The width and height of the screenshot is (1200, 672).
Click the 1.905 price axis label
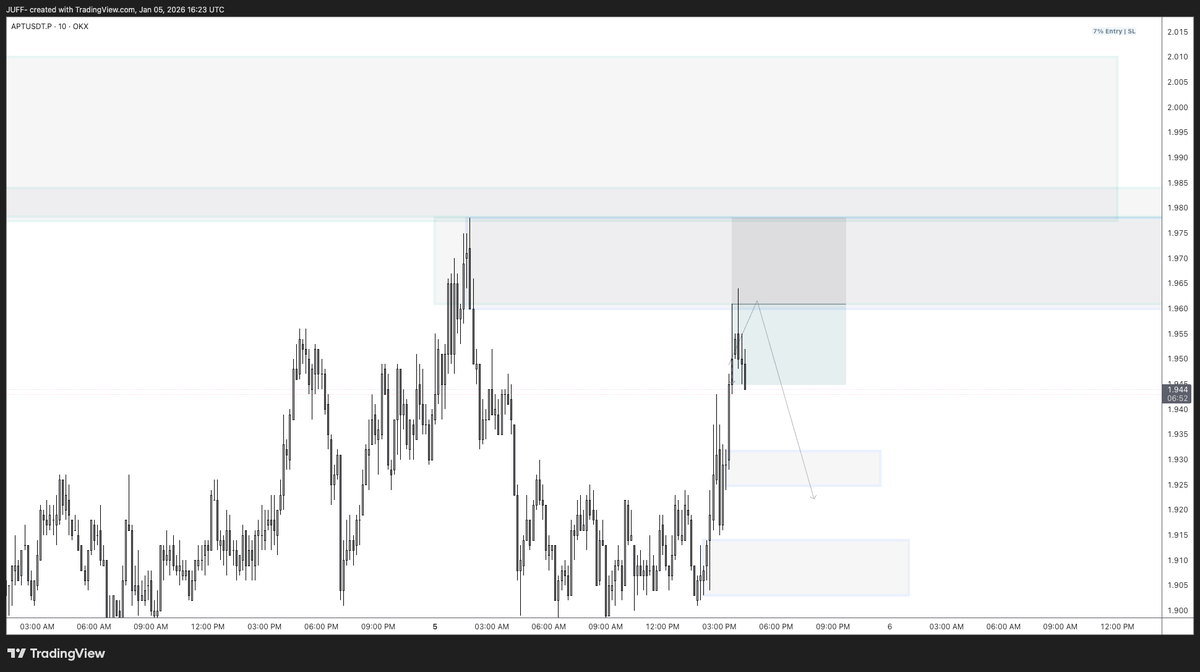pyautogui.click(x=1176, y=586)
